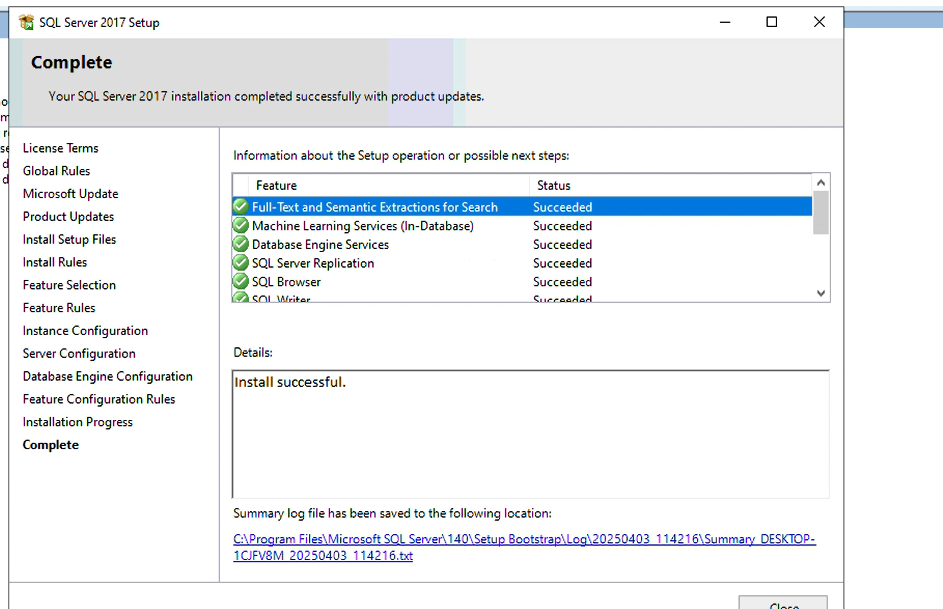Image resolution: width=943 pixels, height=609 pixels.
Task: Click the Installation Progress step
Action: [78, 422]
